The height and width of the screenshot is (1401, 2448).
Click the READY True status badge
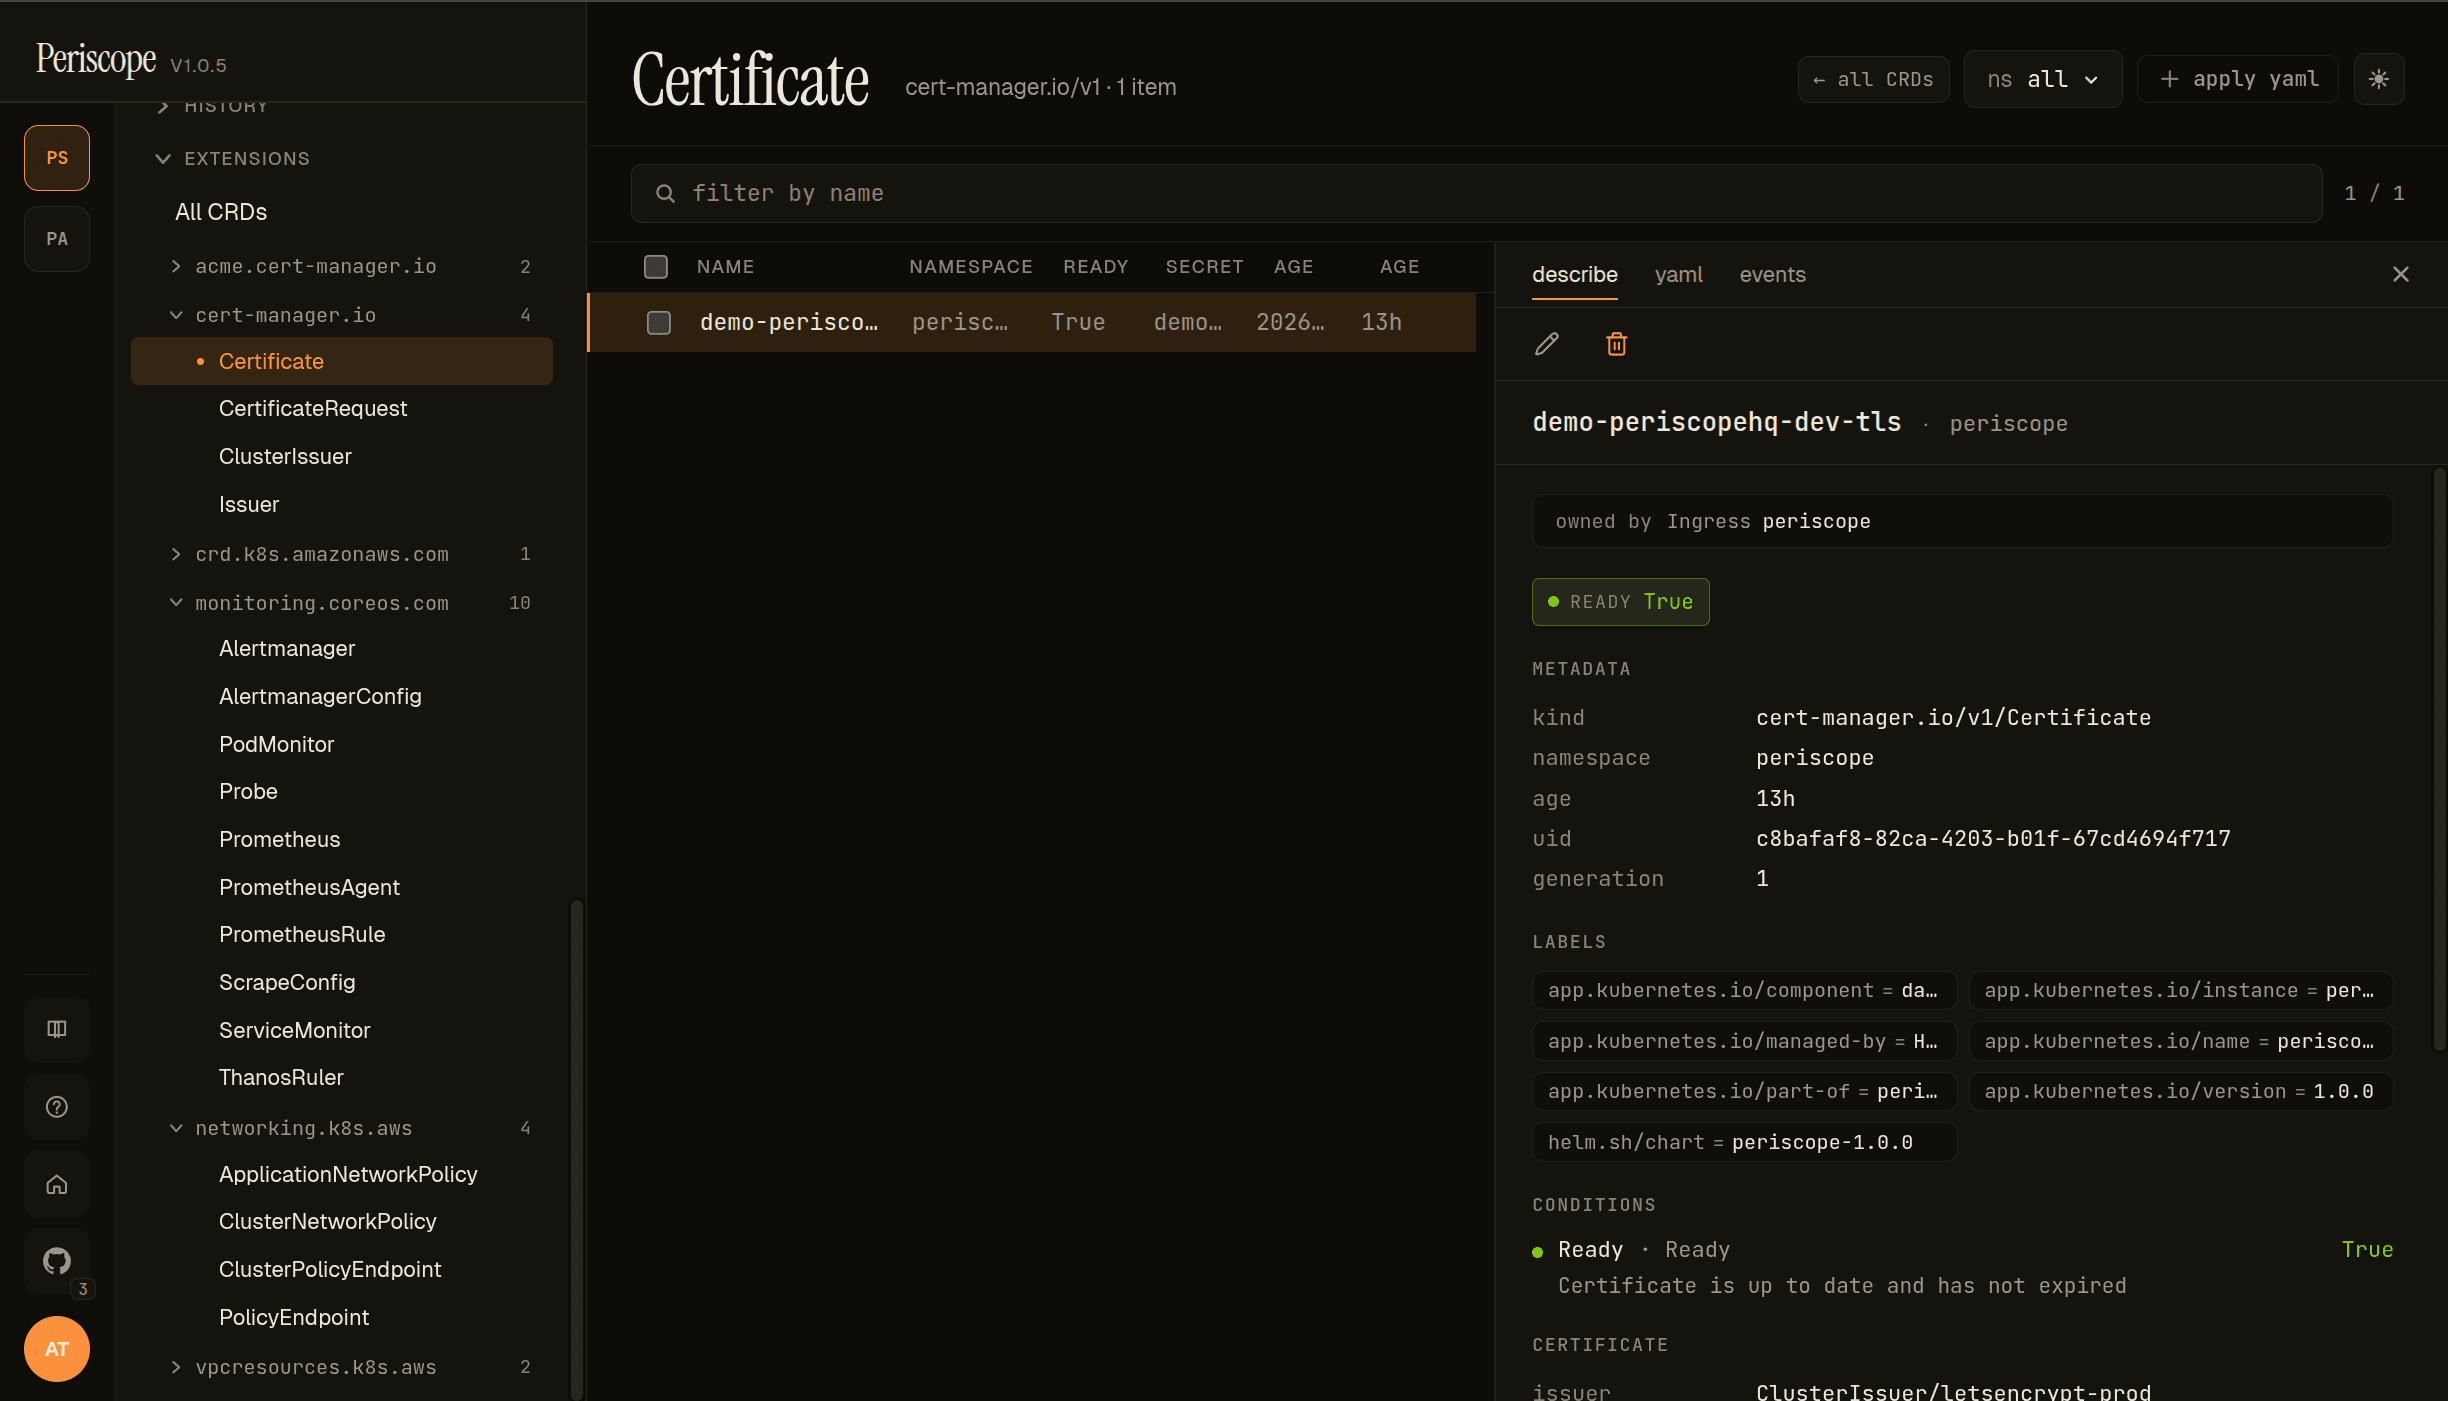click(1620, 602)
